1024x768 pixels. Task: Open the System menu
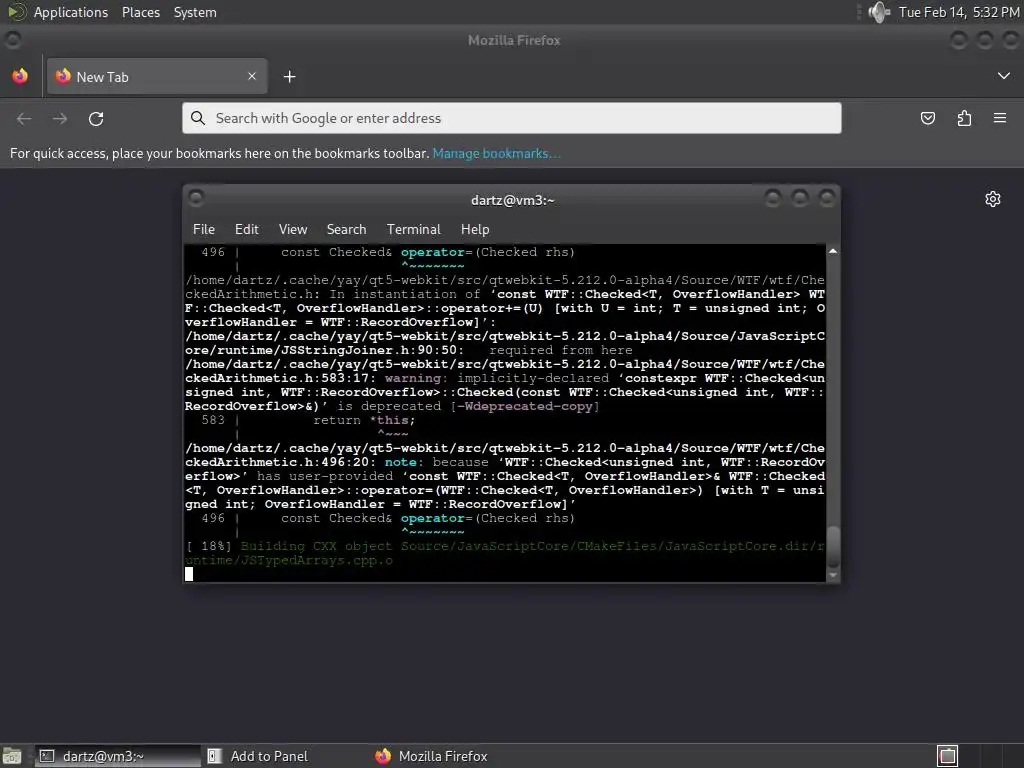point(195,12)
